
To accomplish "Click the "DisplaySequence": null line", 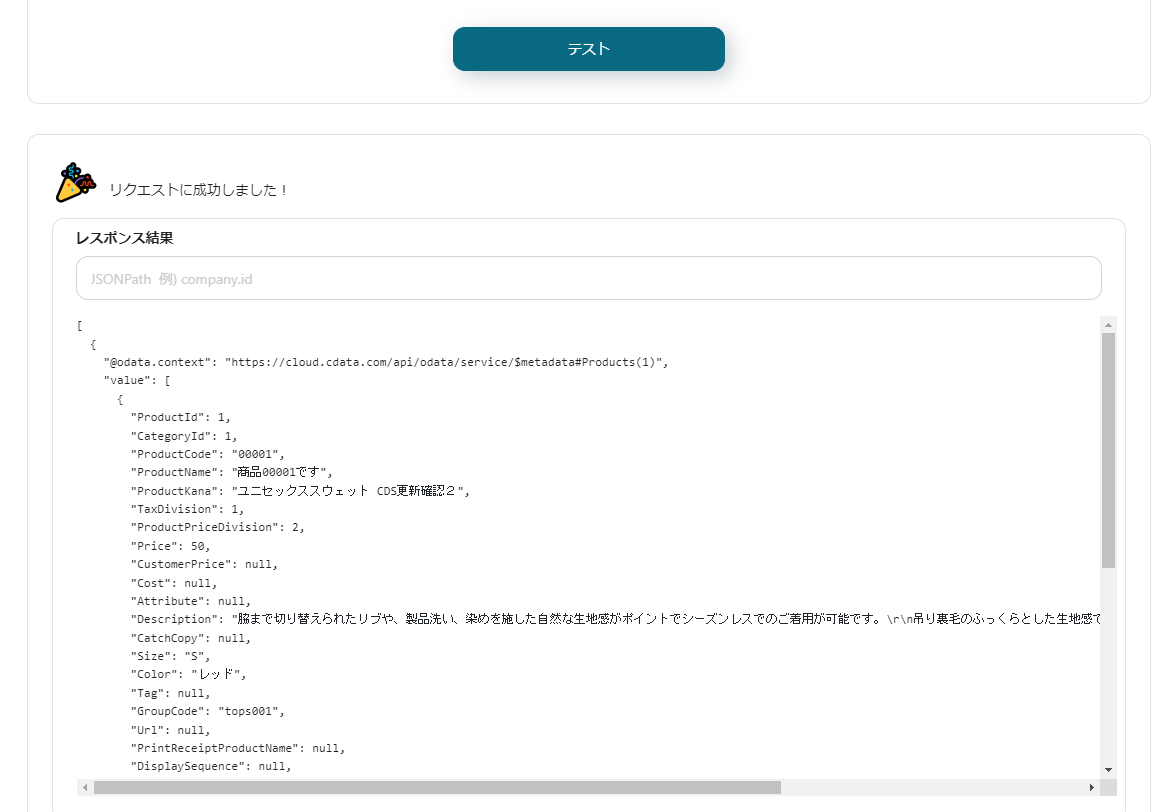I will 211,766.
